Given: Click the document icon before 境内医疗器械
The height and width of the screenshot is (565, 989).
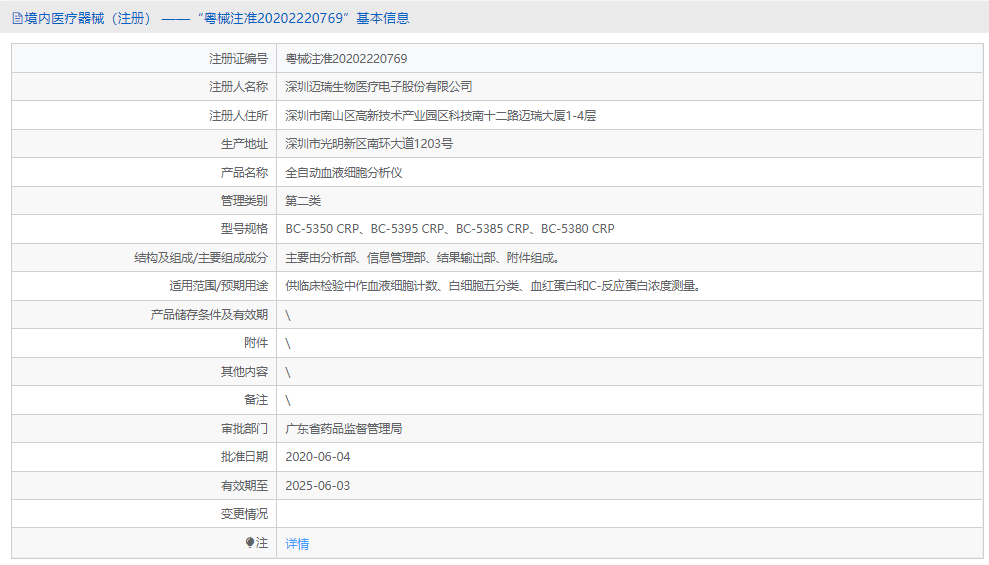Looking at the screenshot, I should (x=18, y=18).
